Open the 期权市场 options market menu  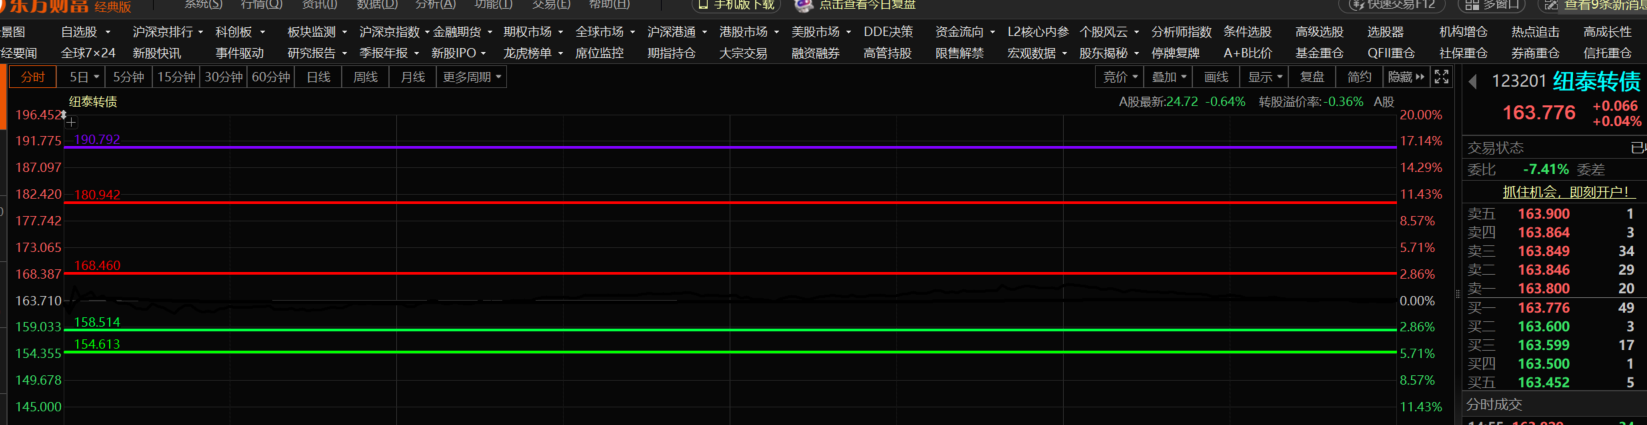point(533,32)
